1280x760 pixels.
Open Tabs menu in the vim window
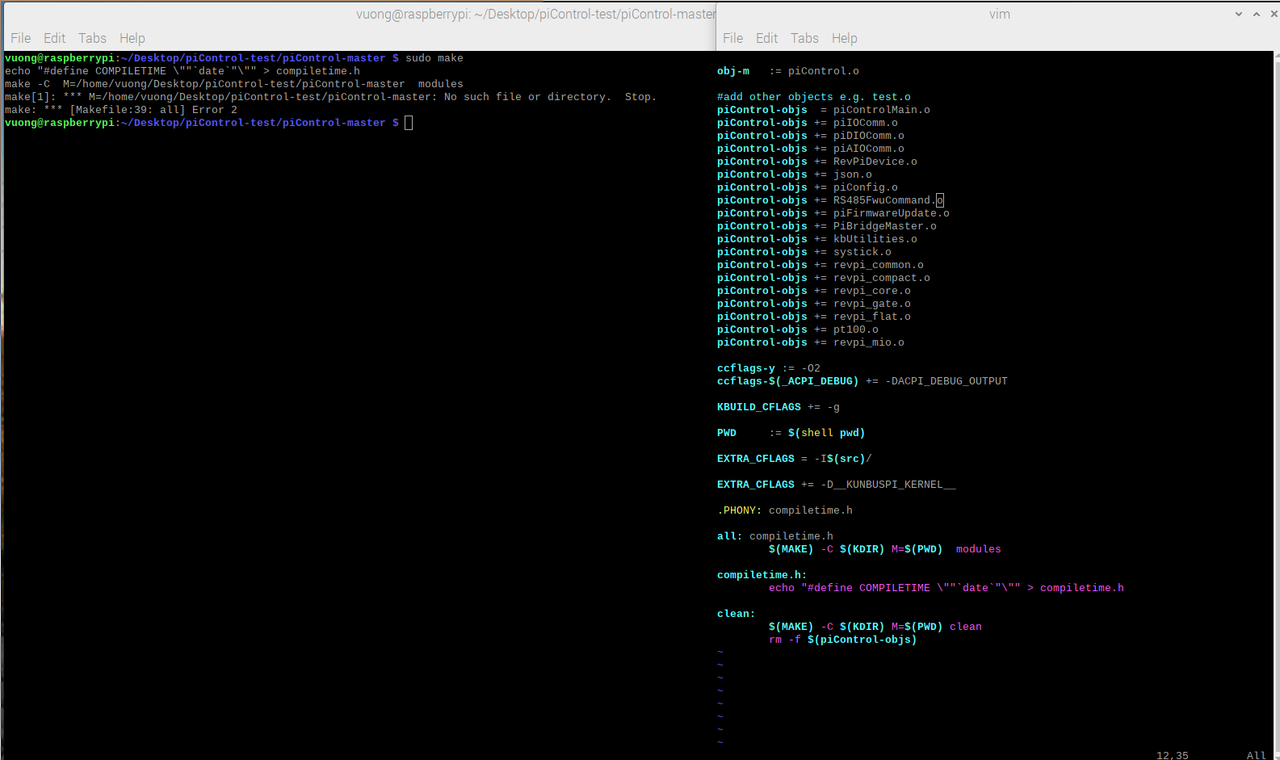tap(804, 38)
